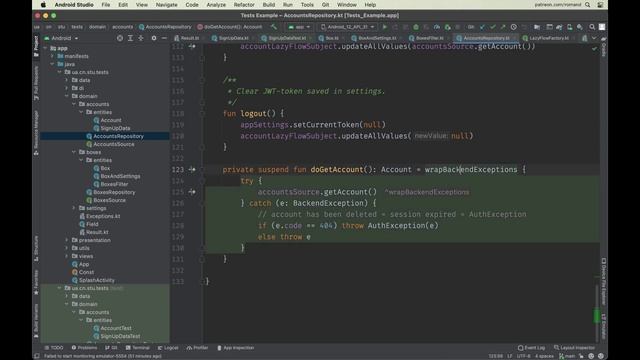This screenshot has height=360, width=640.
Task: Open the Project tool window sidebar button
Action: pyautogui.click(x=36, y=46)
